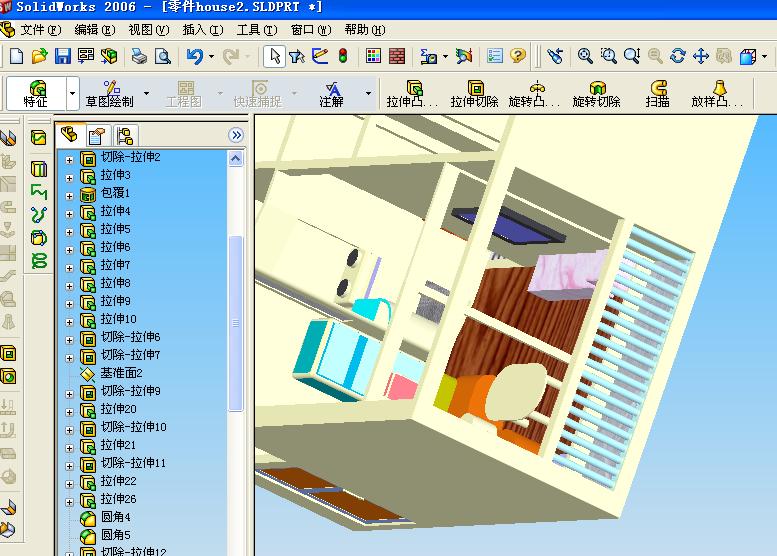Expand the panel with the double-chevron button
Viewport: 777px width, 556px height.
click(236, 135)
